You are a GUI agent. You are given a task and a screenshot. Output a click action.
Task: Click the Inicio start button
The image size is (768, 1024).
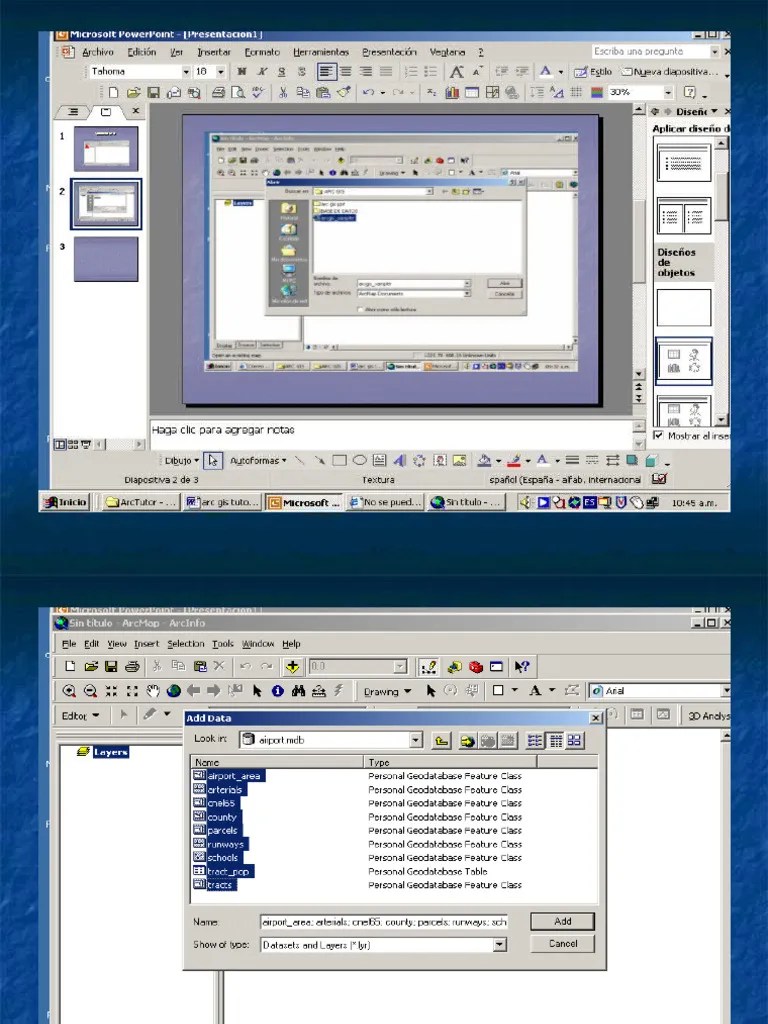coord(65,502)
